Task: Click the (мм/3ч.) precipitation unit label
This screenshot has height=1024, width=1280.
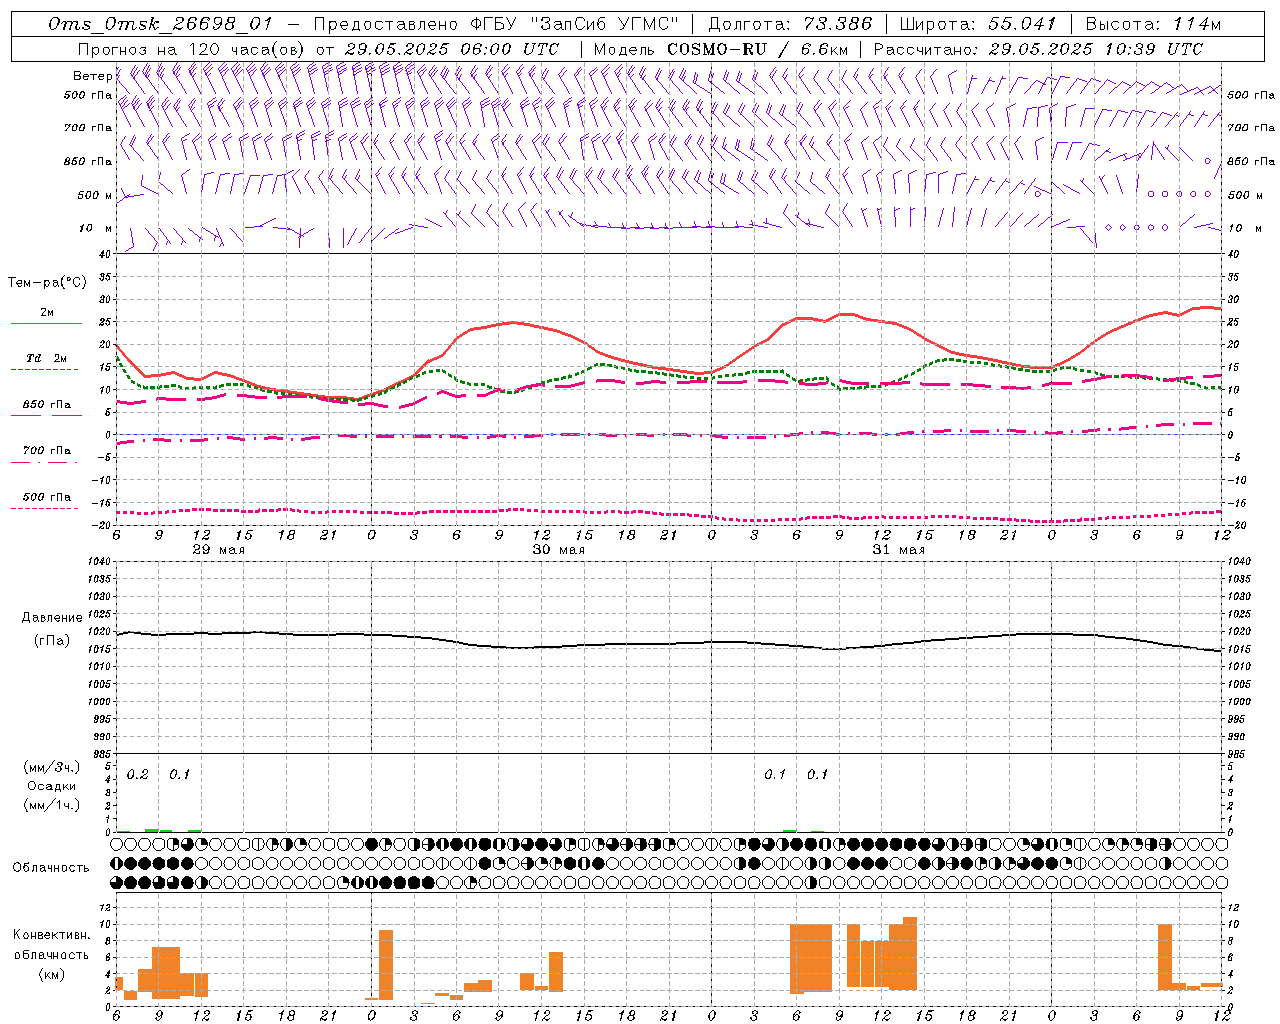Action: pos(51,767)
